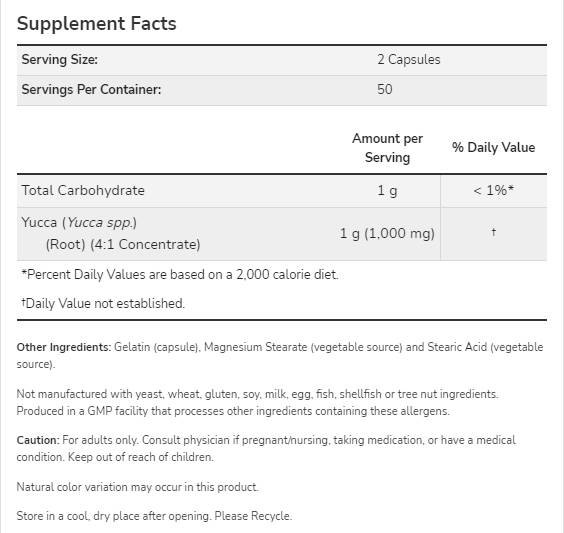
Task: Click the 1 g (1,000 mg) amount
Action: (x=387, y=233)
